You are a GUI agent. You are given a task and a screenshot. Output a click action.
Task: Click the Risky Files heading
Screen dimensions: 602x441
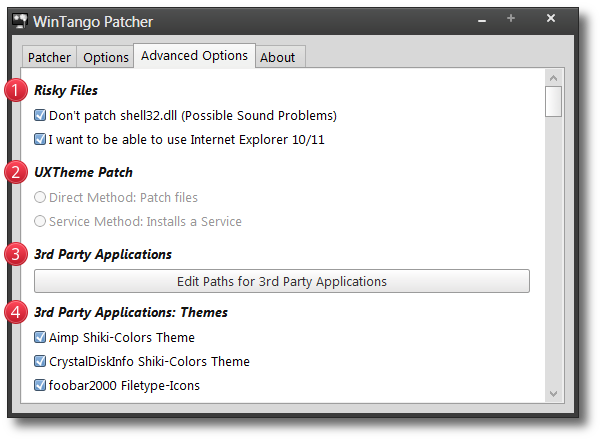pos(66,91)
